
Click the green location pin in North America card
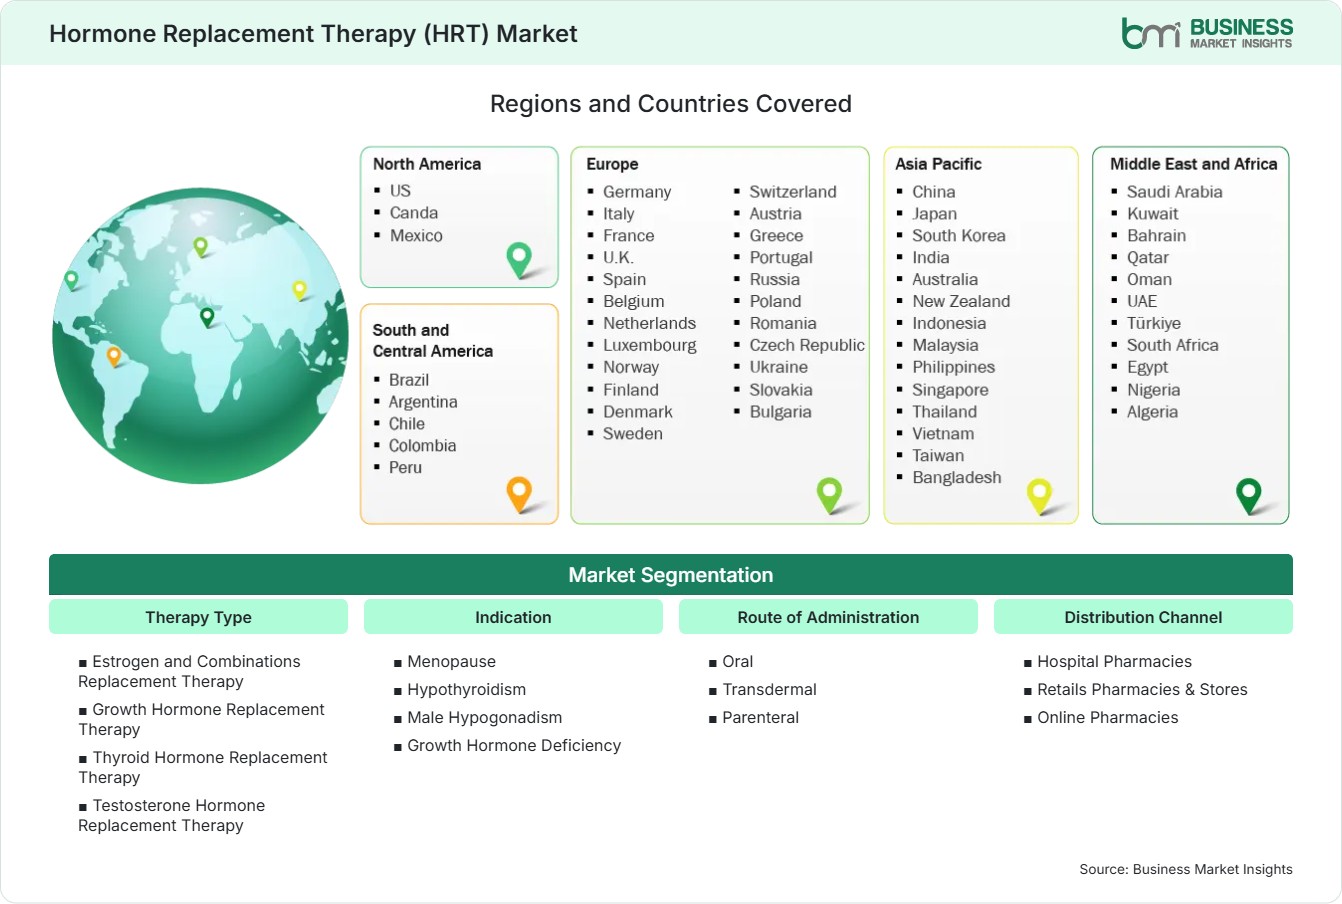pos(519,260)
